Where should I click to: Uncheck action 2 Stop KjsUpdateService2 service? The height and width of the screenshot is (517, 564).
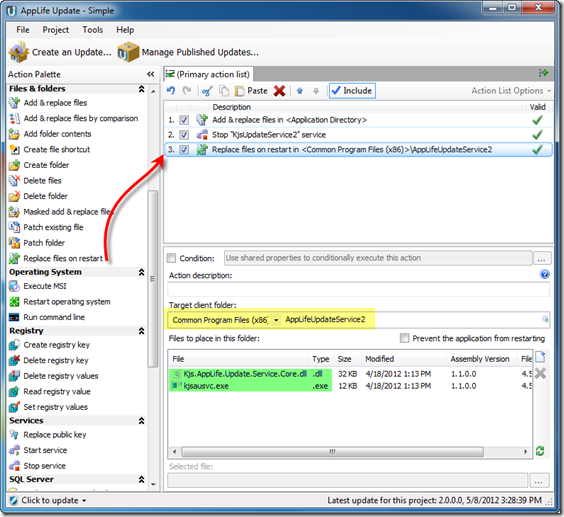click(184, 135)
